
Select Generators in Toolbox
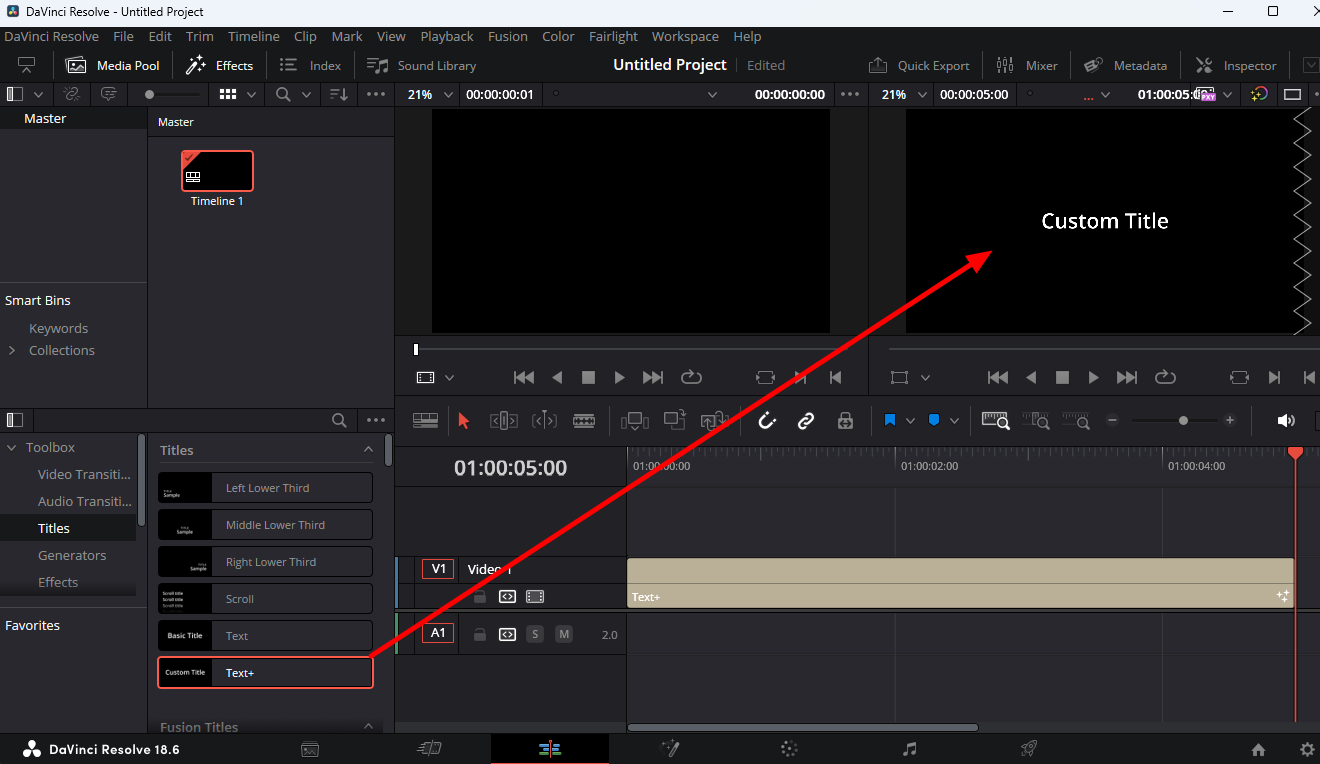pyautogui.click(x=72, y=555)
